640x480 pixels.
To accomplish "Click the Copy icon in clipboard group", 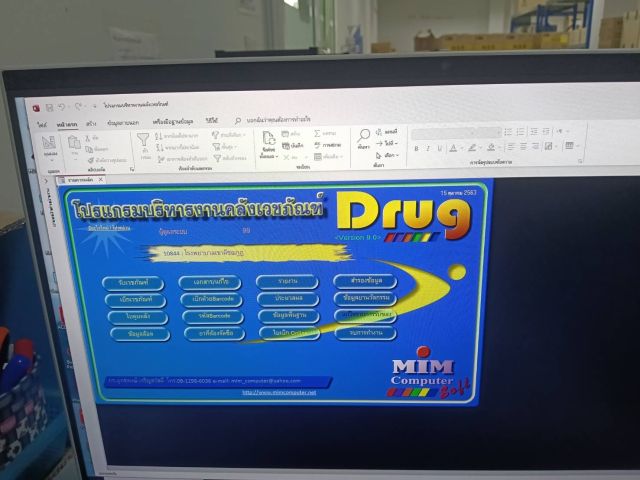I will point(89,149).
